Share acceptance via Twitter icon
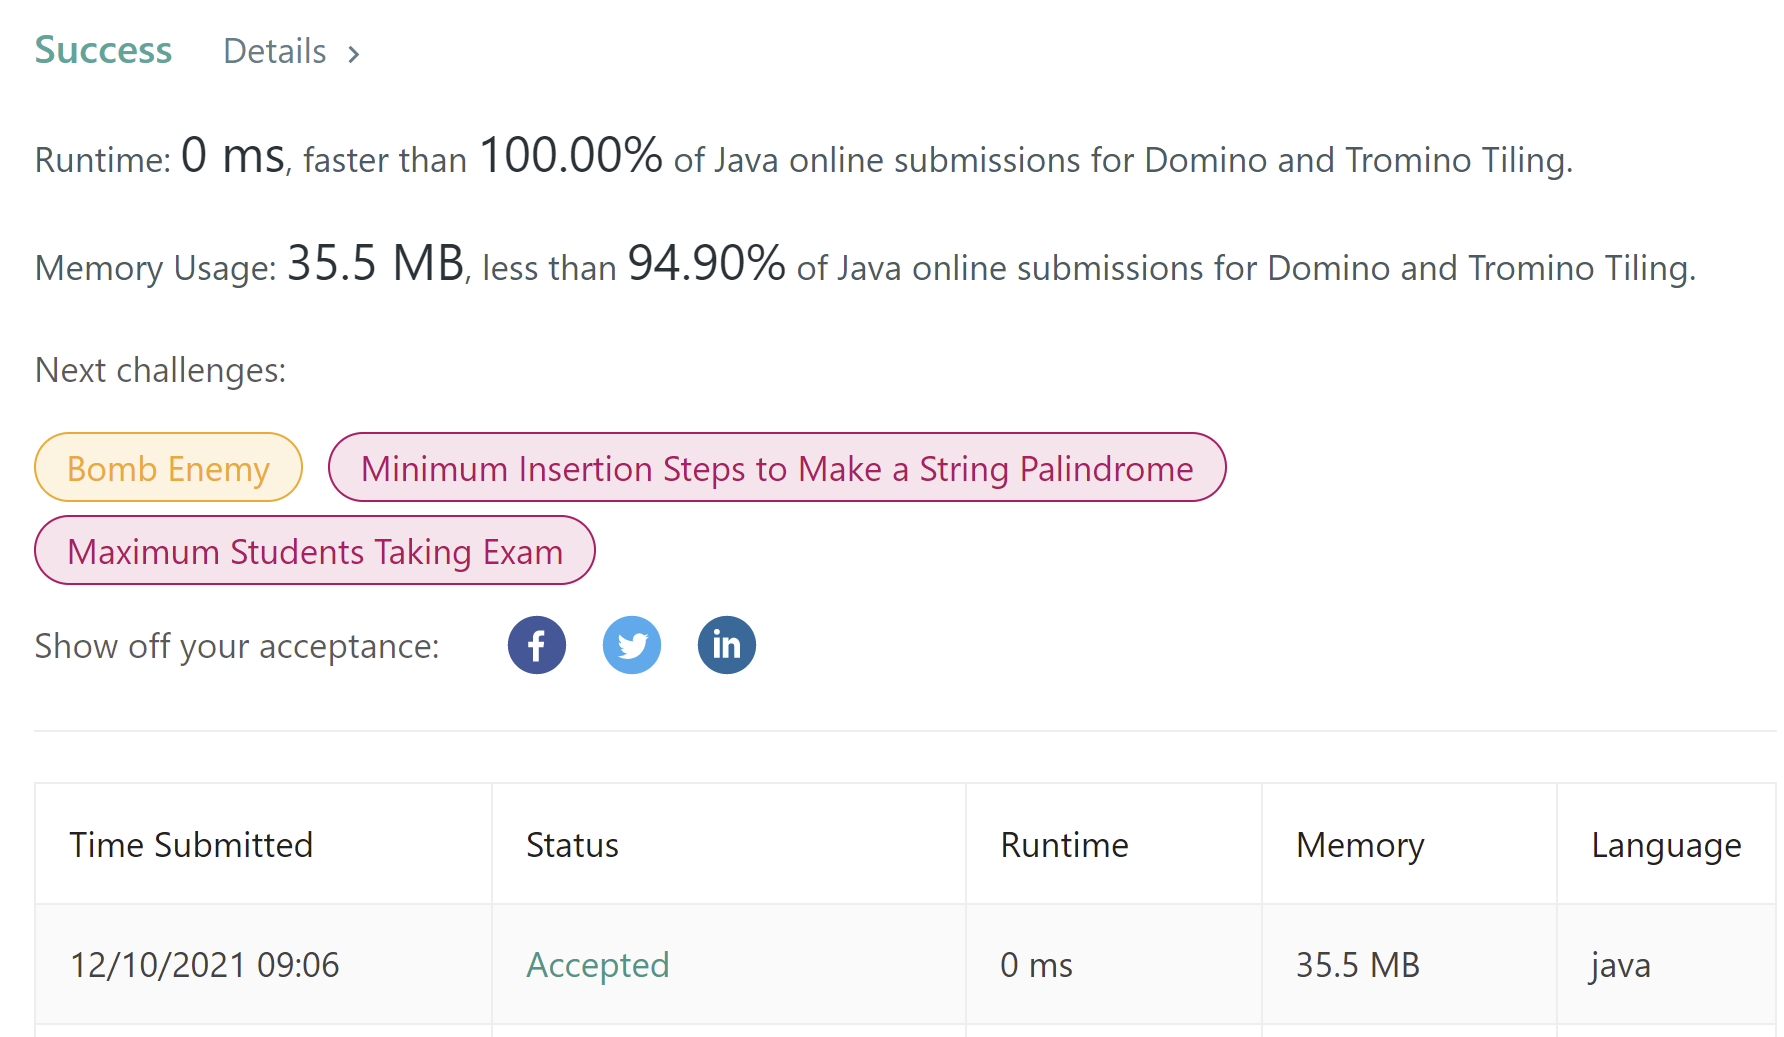This screenshot has height=1037, width=1784. coord(632,645)
